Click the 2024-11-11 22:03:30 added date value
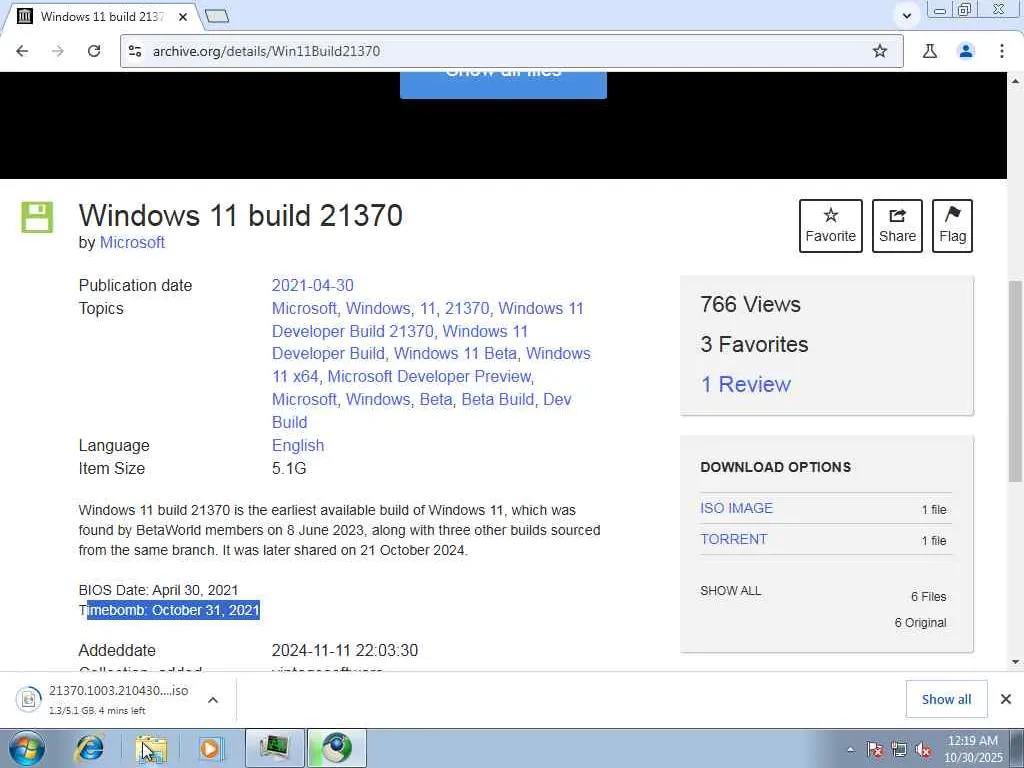This screenshot has height=768, width=1024. coord(345,650)
